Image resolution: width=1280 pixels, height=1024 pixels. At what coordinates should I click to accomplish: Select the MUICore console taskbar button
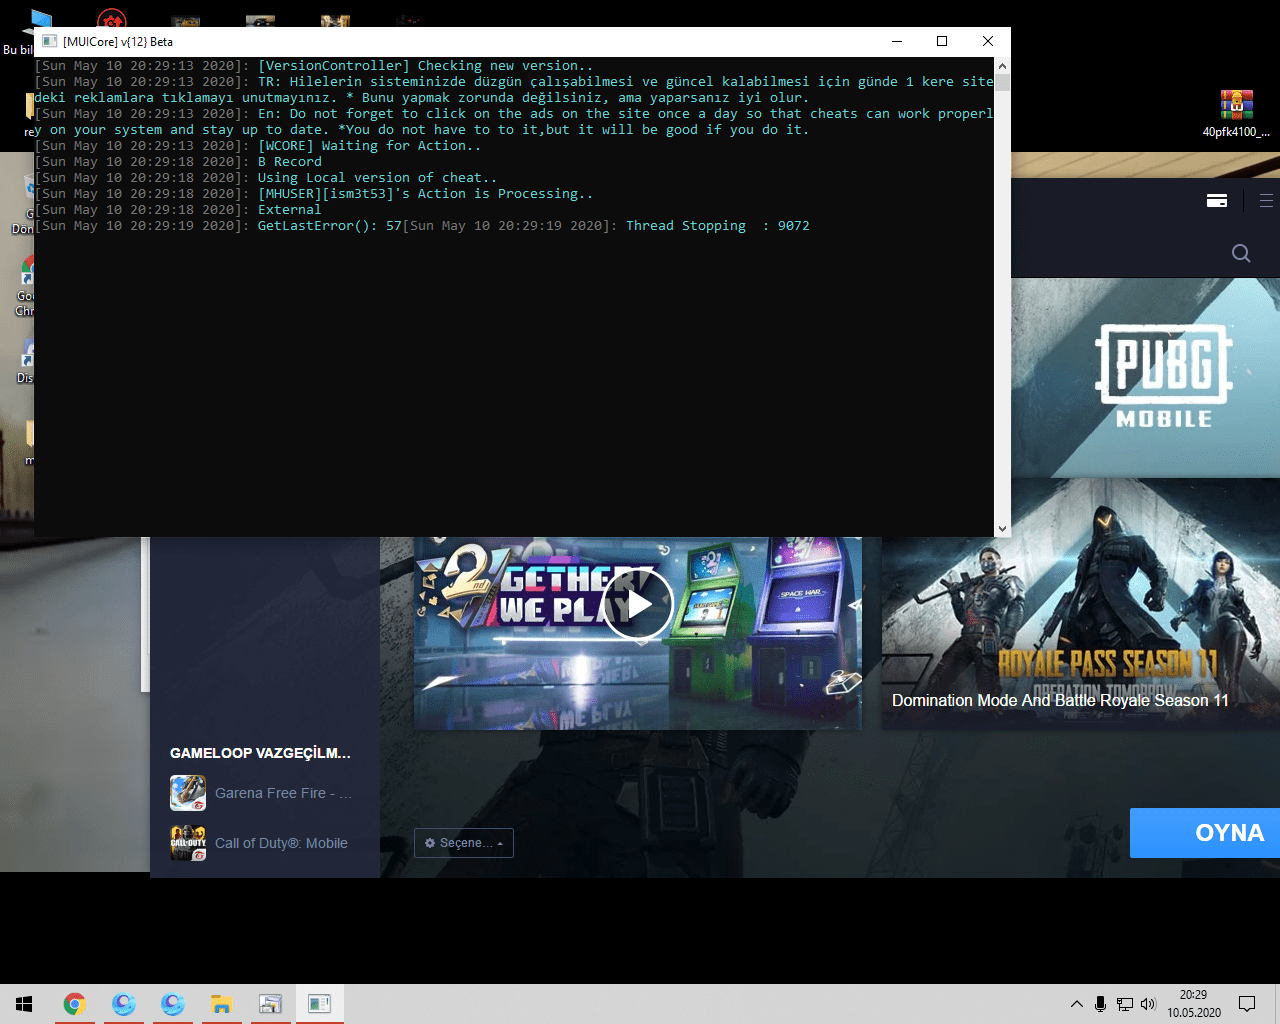pyautogui.click(x=319, y=1004)
